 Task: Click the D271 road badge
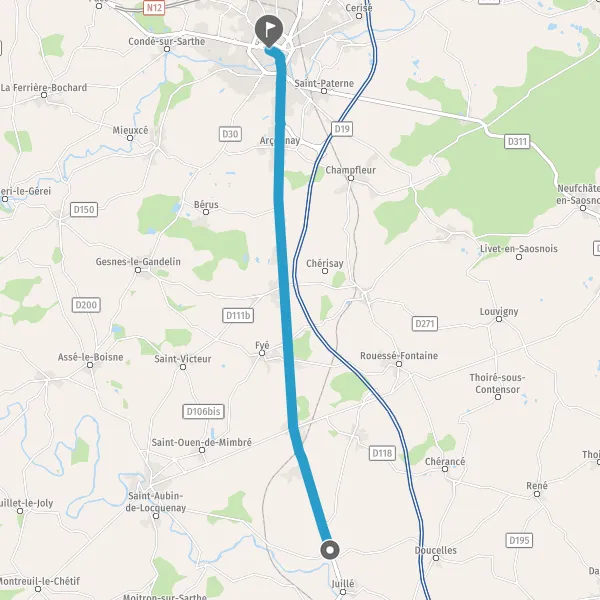point(425,324)
